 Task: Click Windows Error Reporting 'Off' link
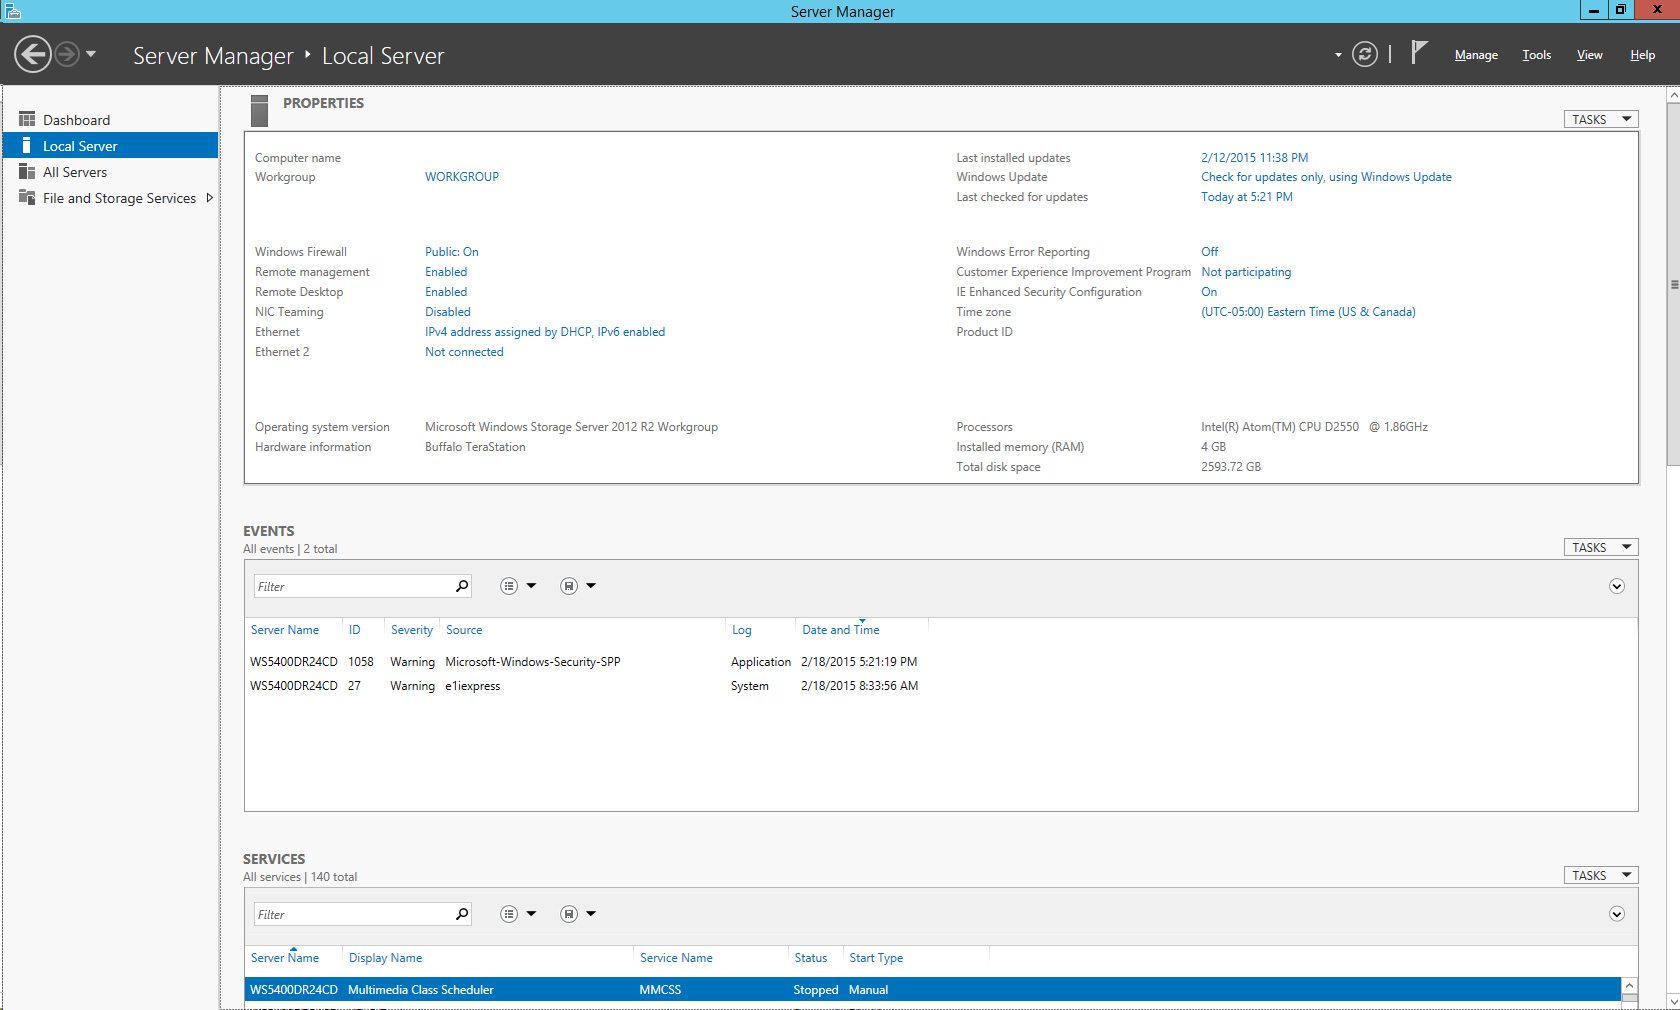click(x=1210, y=252)
